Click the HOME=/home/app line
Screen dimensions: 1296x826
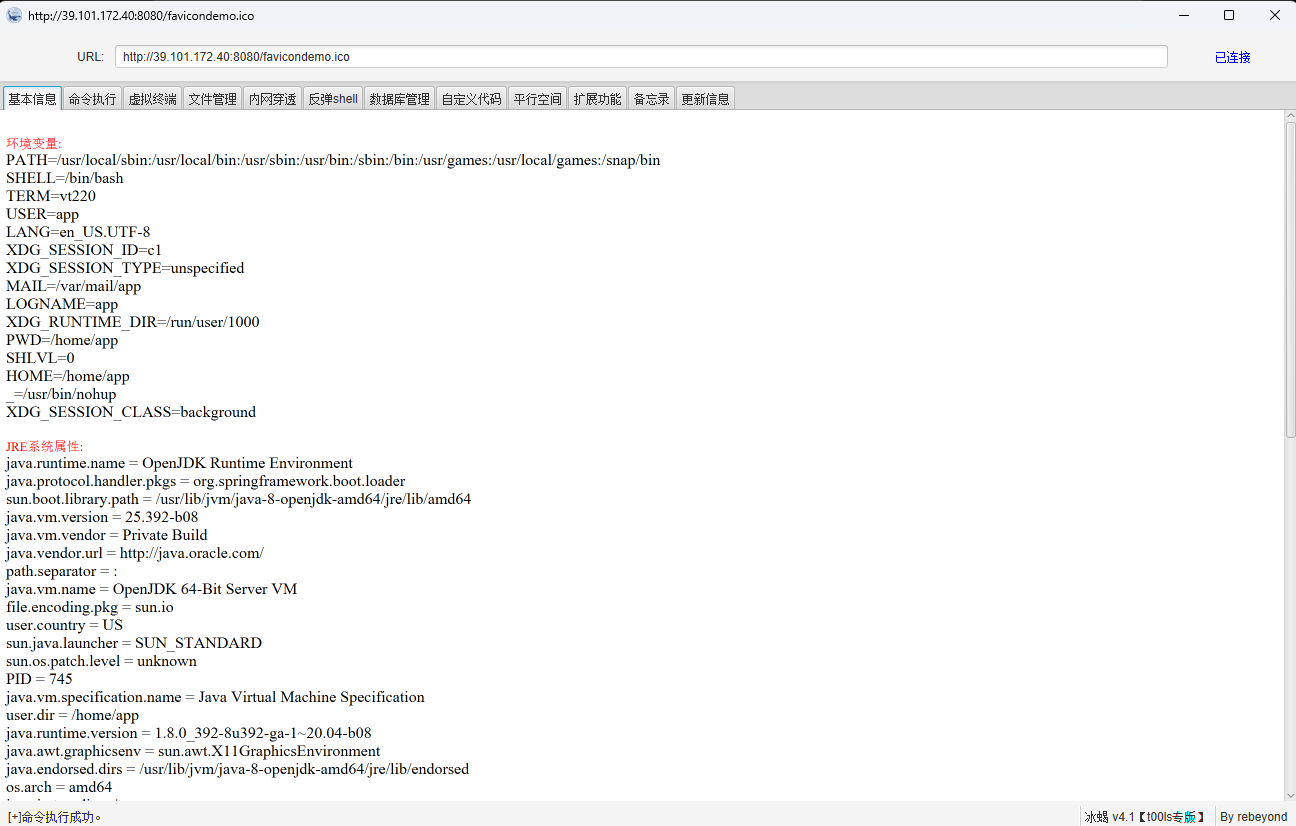point(68,376)
